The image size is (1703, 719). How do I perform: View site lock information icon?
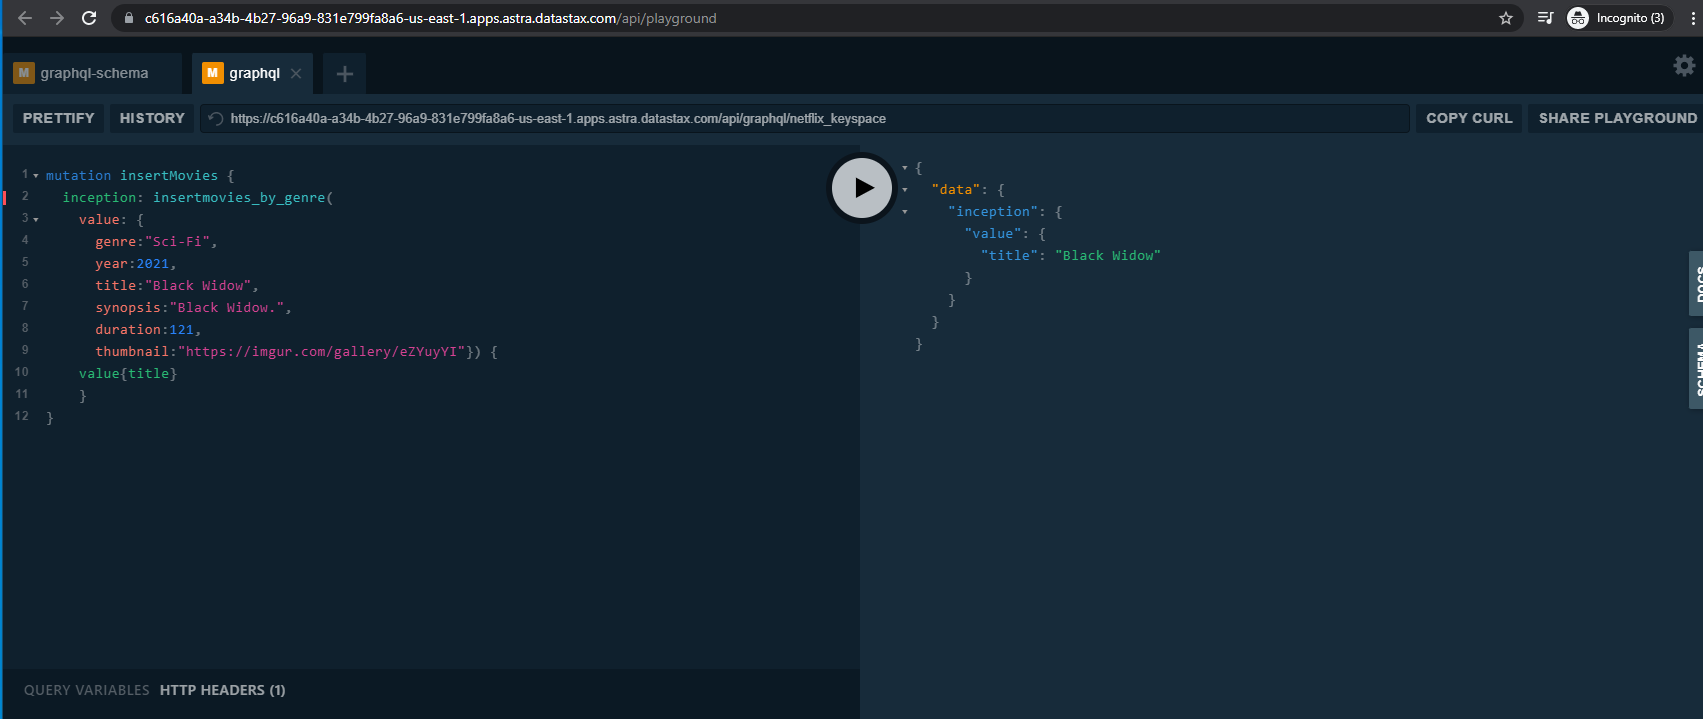click(129, 18)
